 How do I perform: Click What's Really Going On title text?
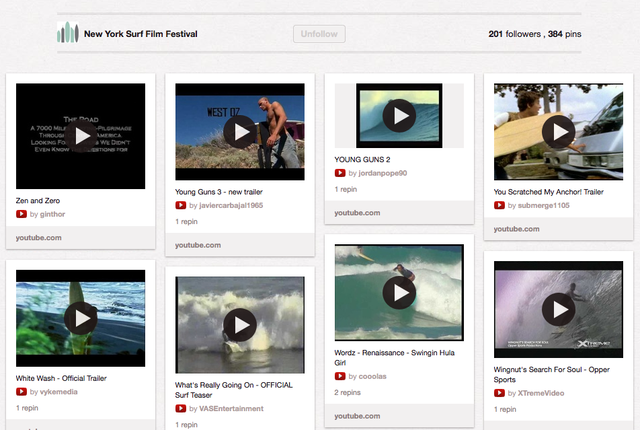(234, 390)
